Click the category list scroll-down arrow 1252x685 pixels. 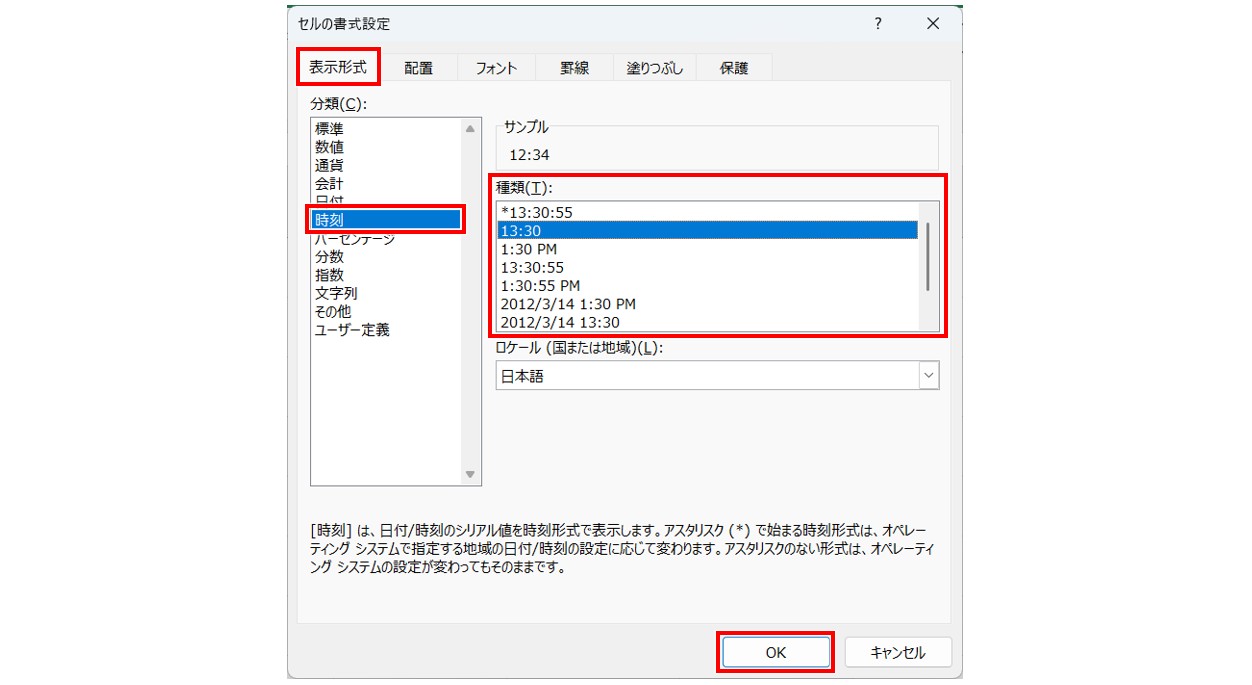coord(470,475)
